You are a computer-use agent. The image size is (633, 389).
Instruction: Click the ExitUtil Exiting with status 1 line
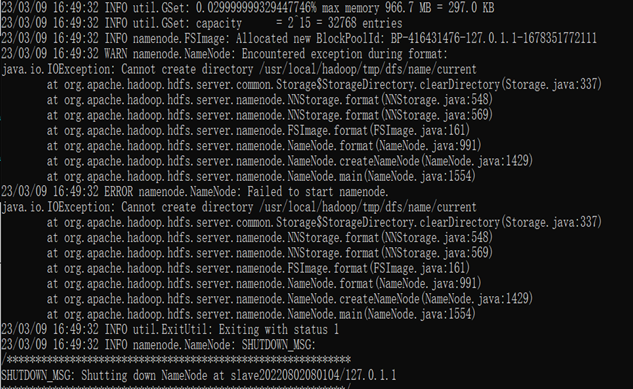[x=170, y=329]
